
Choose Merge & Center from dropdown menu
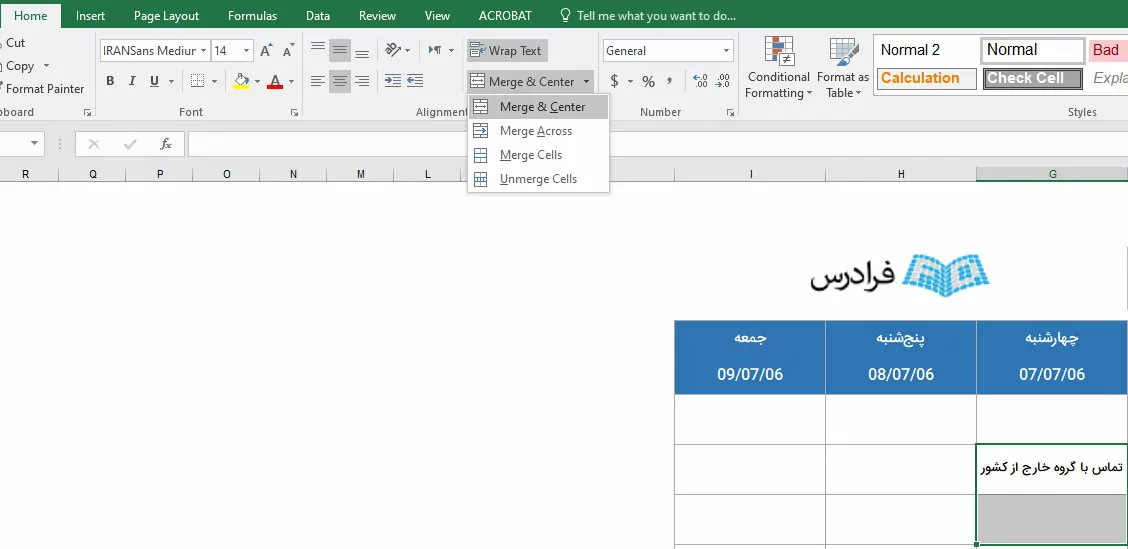538,107
